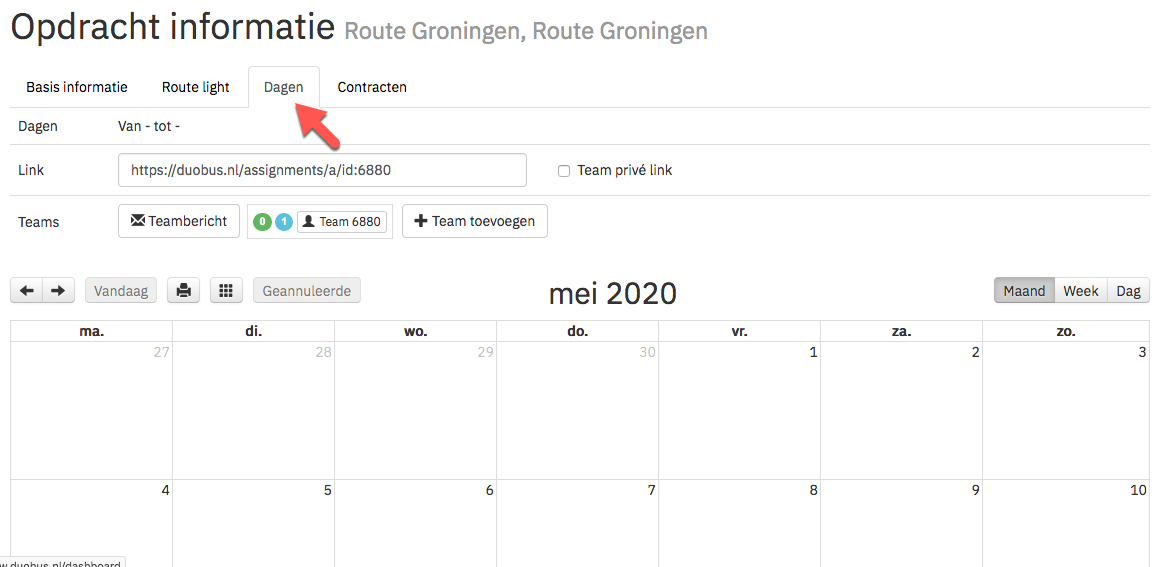Screen dimensions: 1163x567
Task: Go to next month with right arrow
Action: [x=59, y=290]
